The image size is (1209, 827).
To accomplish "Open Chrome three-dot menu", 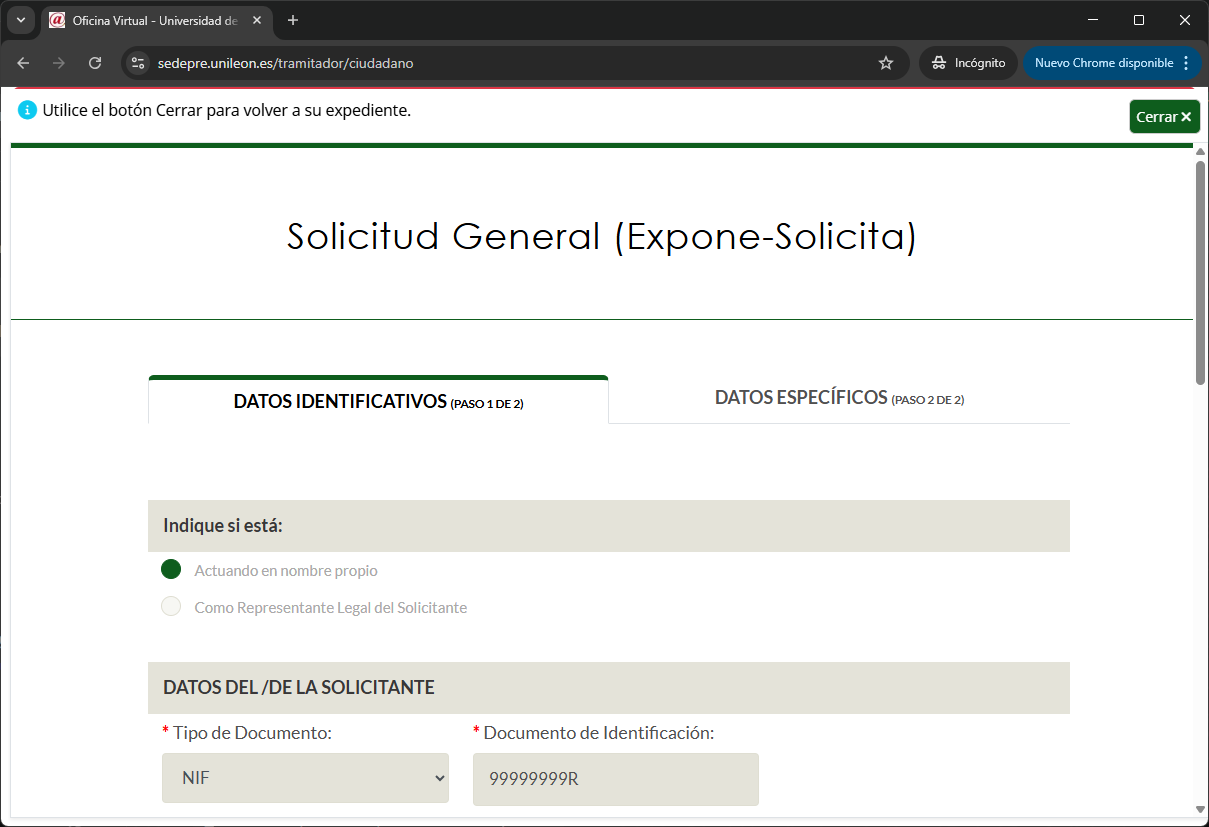I will [x=1186, y=63].
